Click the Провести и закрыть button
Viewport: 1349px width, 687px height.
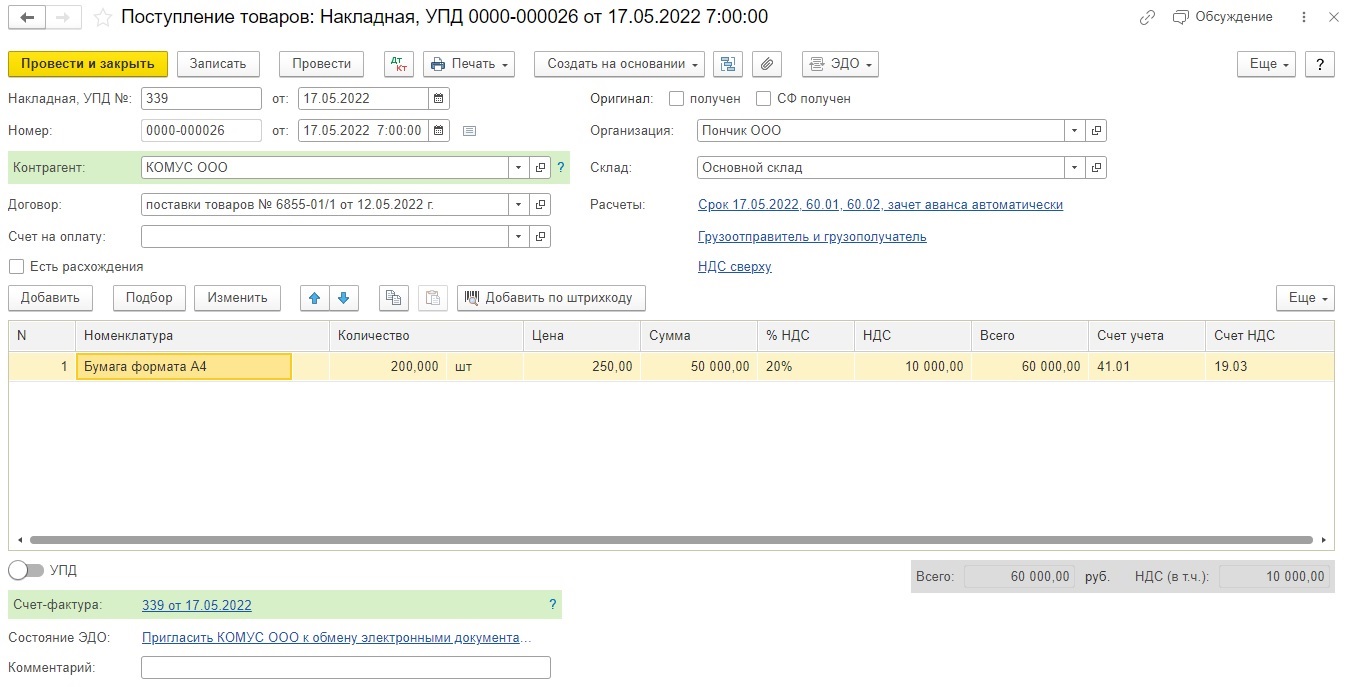(88, 64)
